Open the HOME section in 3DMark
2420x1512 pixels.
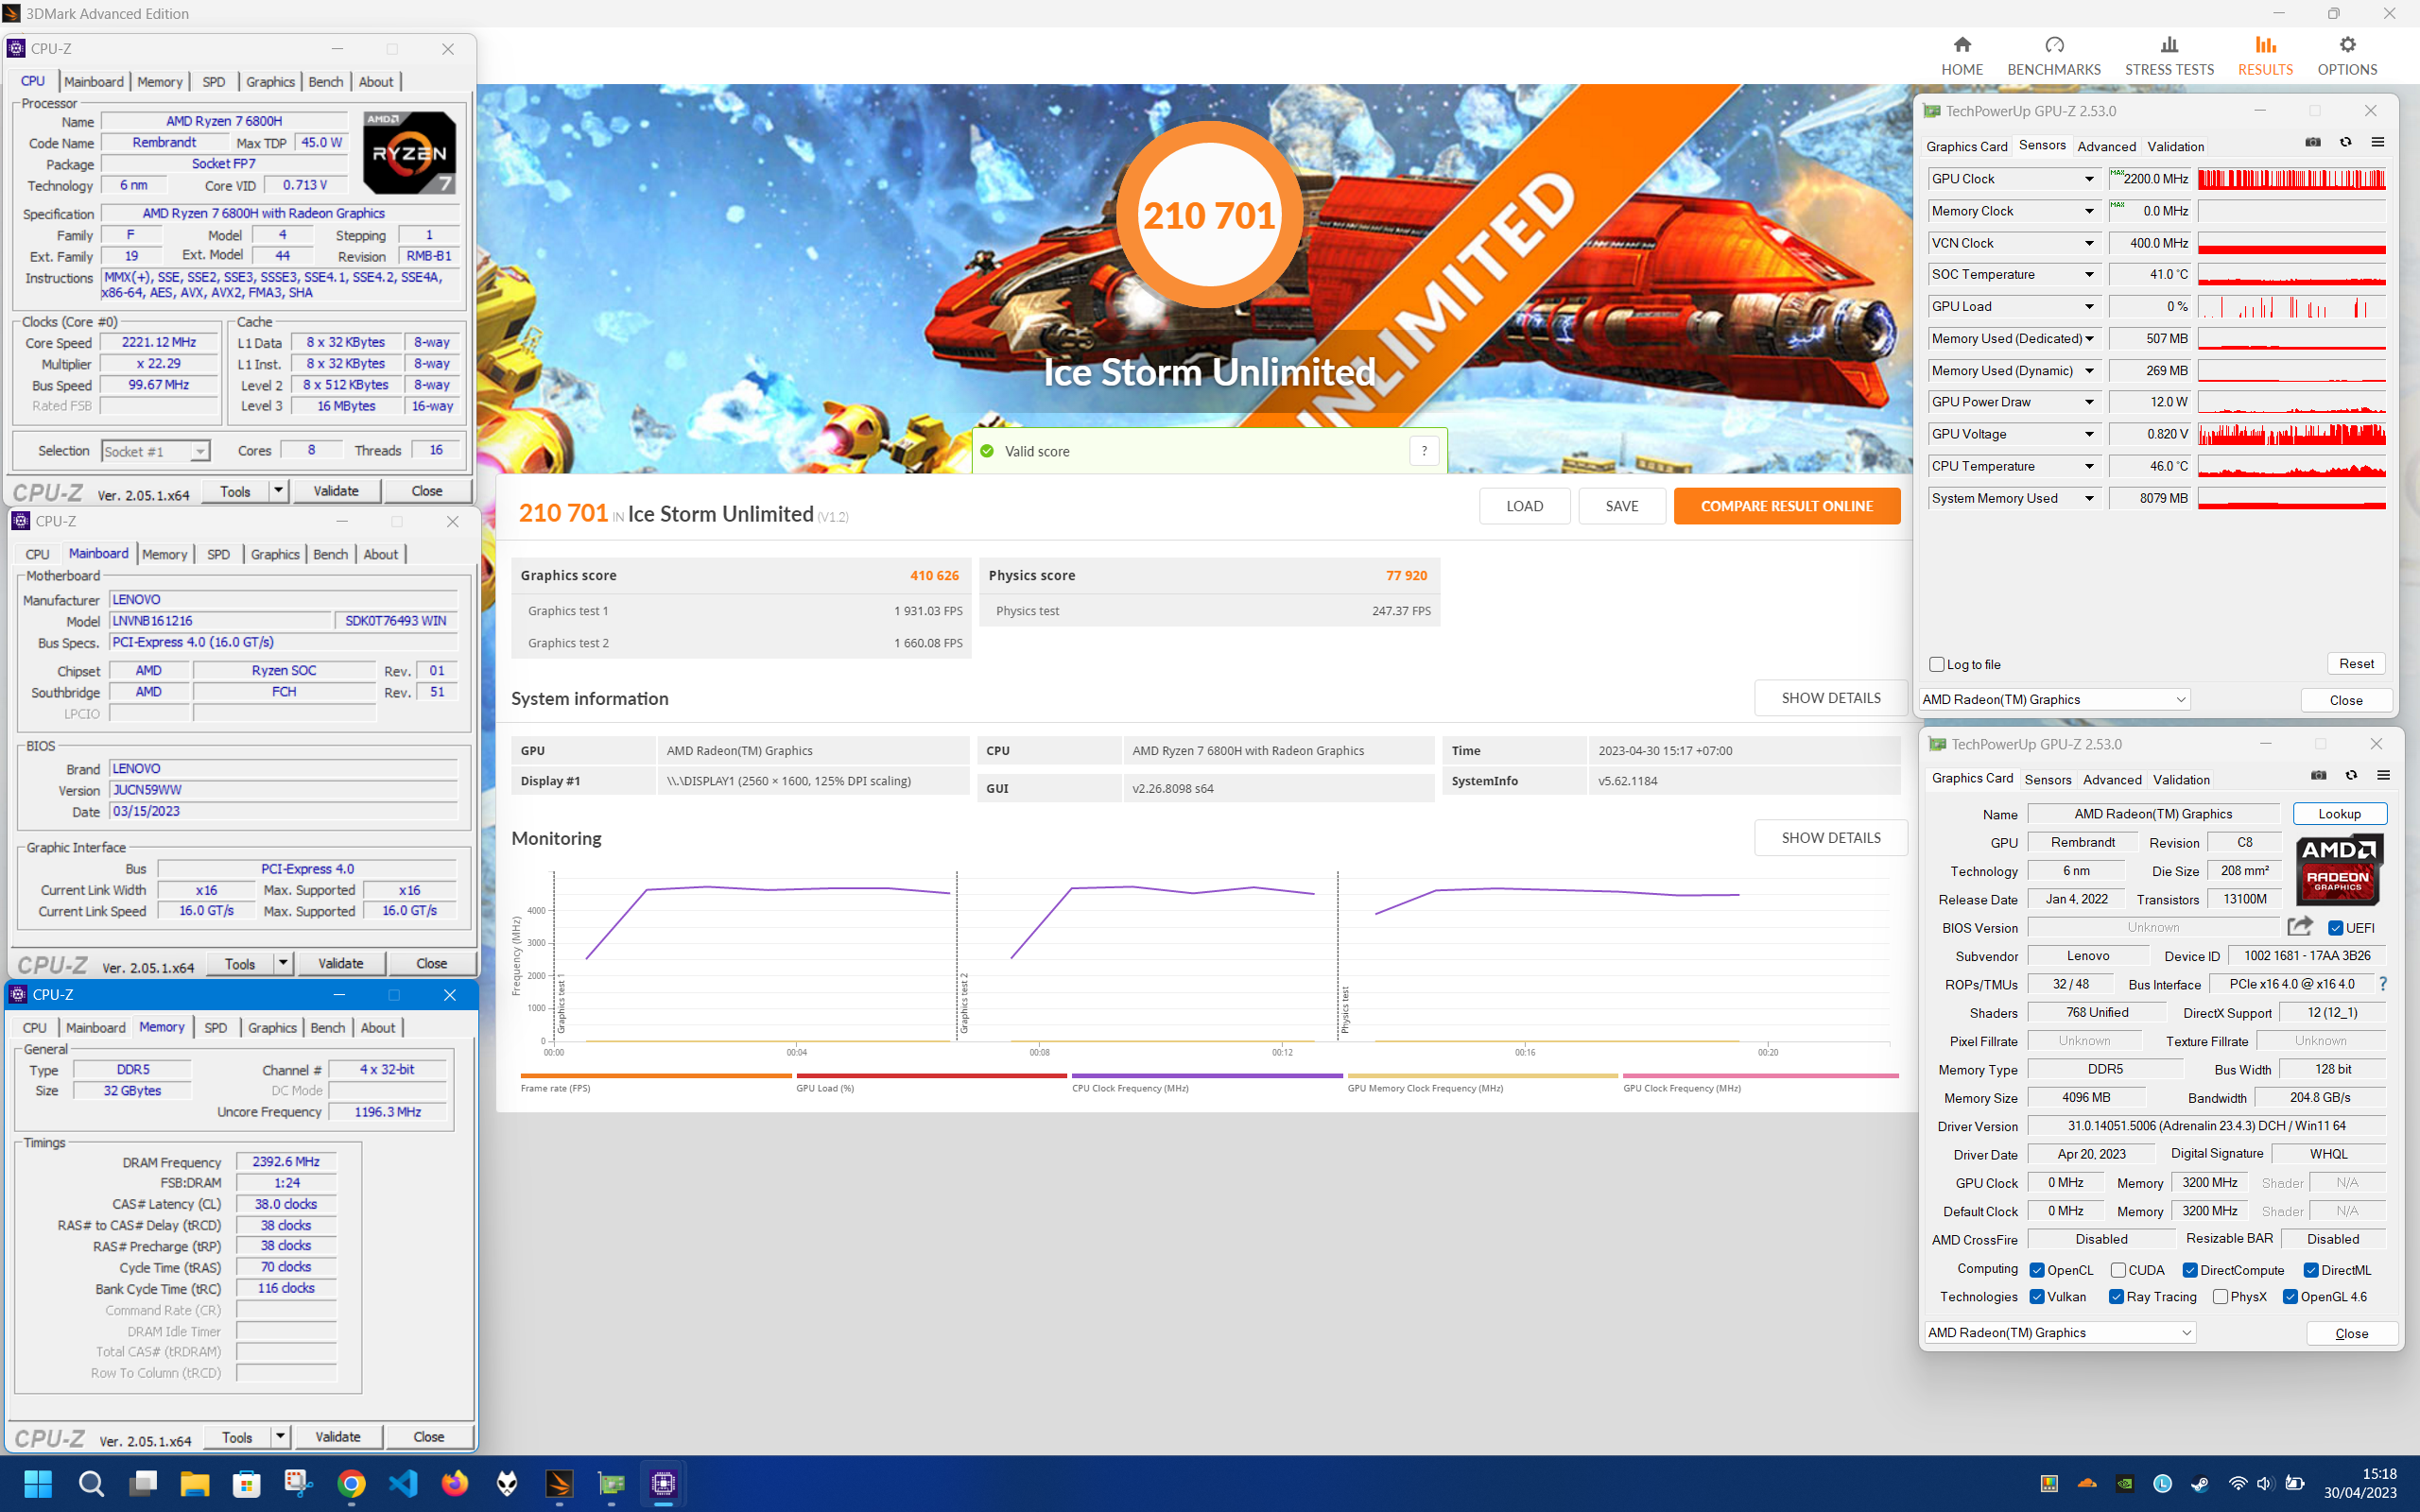tap(1961, 56)
